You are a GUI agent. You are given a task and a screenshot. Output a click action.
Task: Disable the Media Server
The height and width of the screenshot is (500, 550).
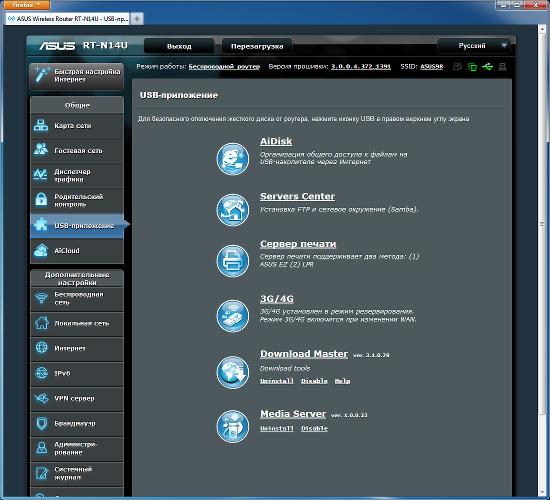click(x=314, y=428)
